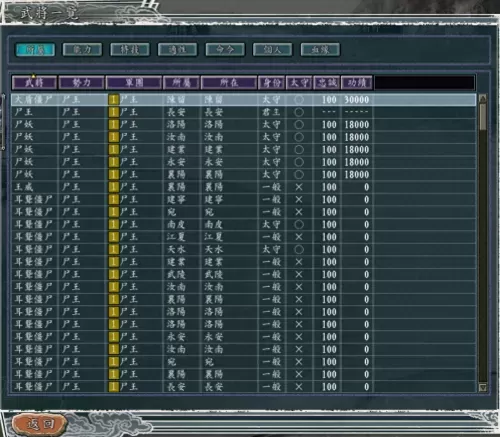500x437 pixels.
Task: Click the 返回 button
Action: (x=40, y=424)
